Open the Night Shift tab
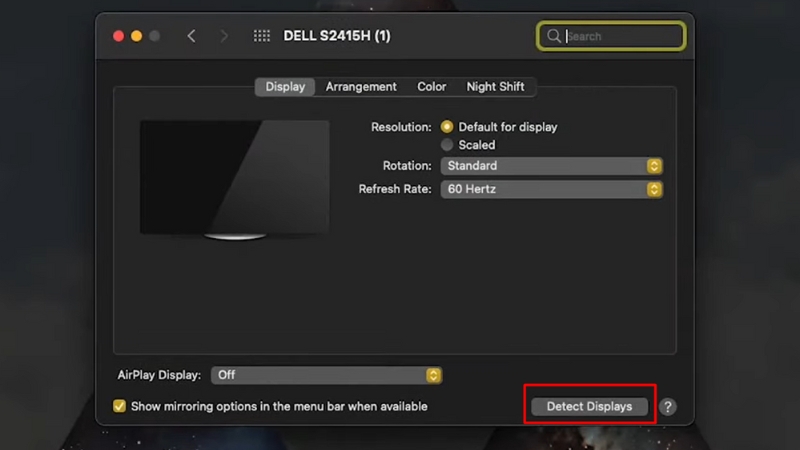This screenshot has width=800, height=450. point(495,87)
